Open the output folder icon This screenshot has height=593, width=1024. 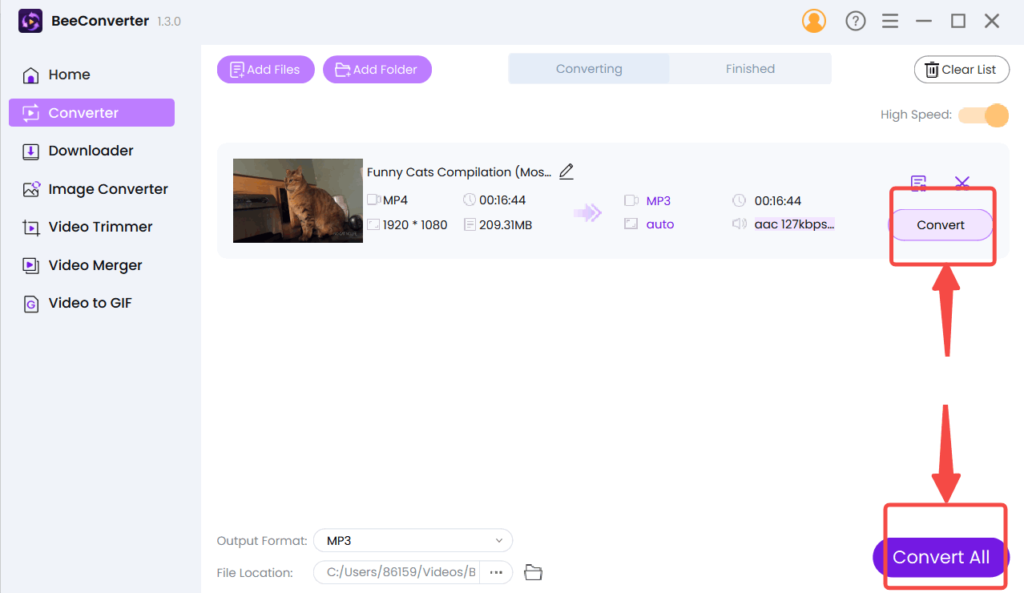[x=532, y=572]
